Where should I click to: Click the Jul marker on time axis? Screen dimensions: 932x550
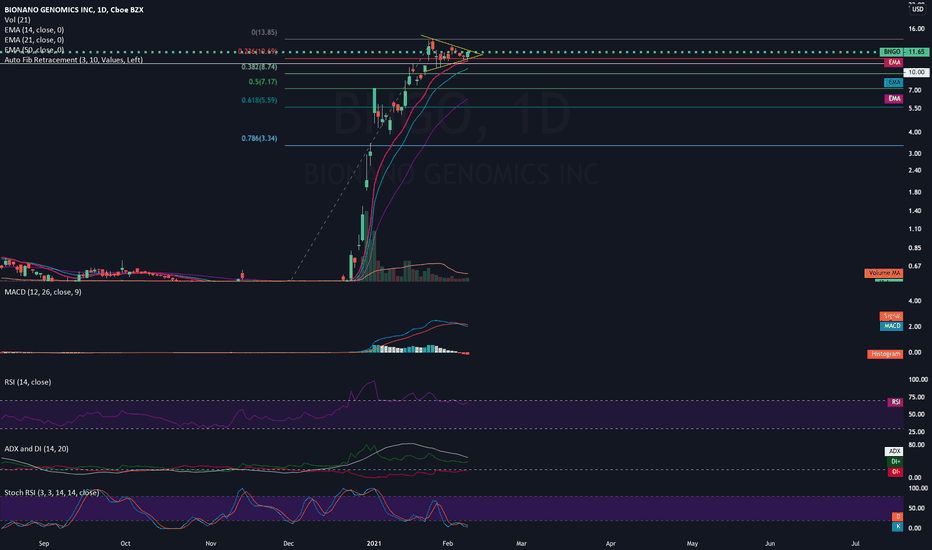(855, 543)
